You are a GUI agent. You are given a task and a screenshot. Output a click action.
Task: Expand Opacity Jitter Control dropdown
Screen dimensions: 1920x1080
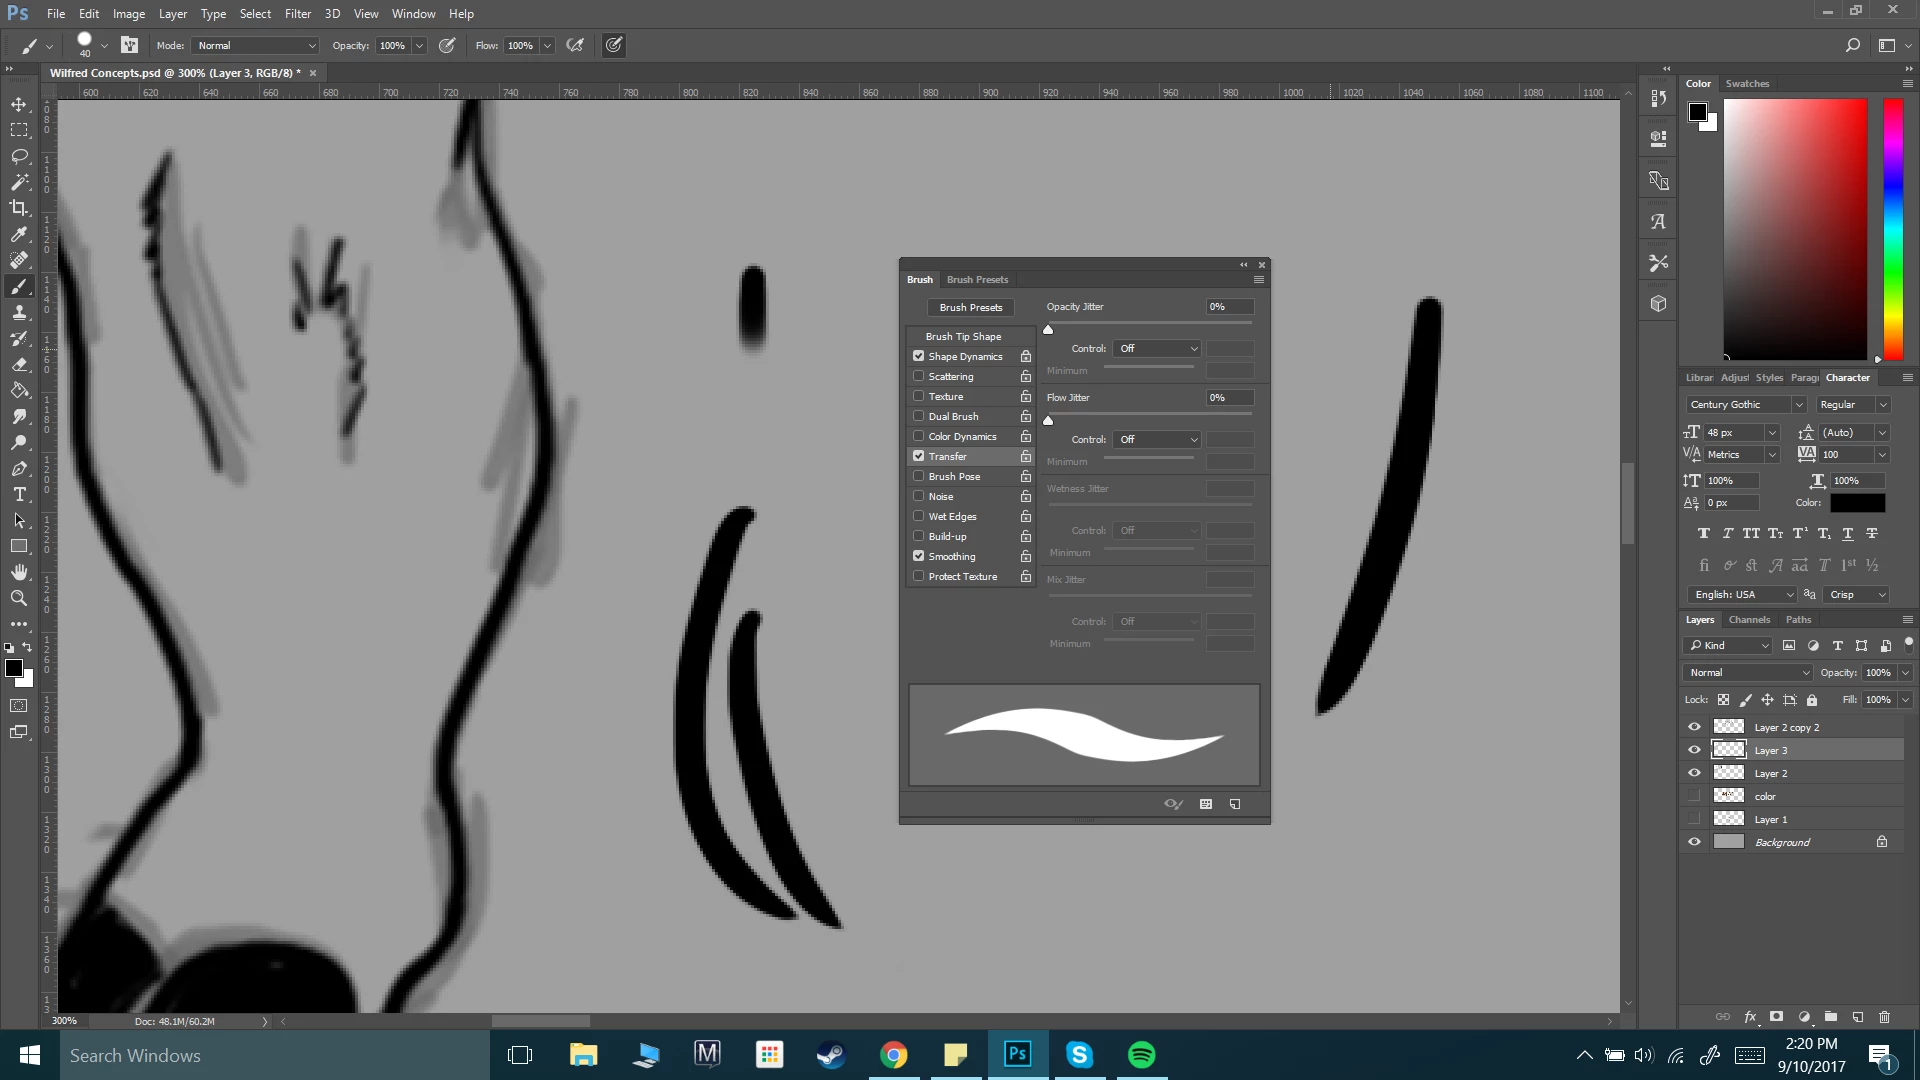click(x=1157, y=349)
